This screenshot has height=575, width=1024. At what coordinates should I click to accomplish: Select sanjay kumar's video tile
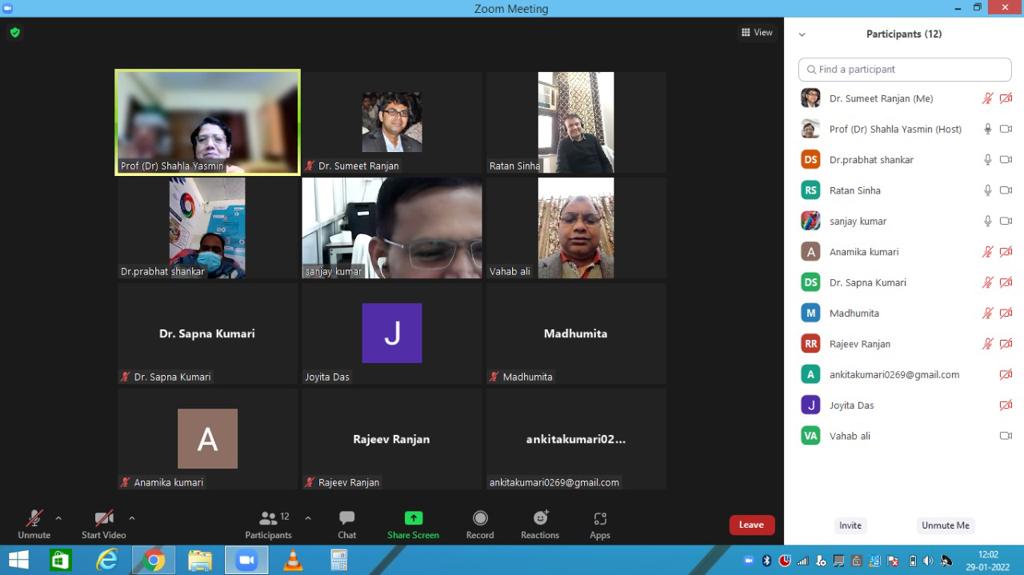pos(392,228)
